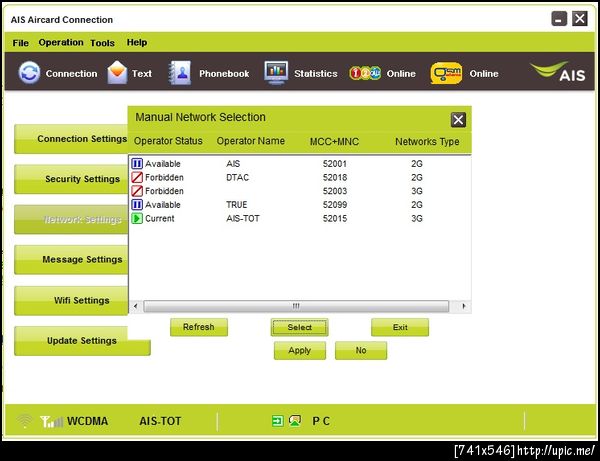
Task: Open Message Settings
Action: click(71, 260)
